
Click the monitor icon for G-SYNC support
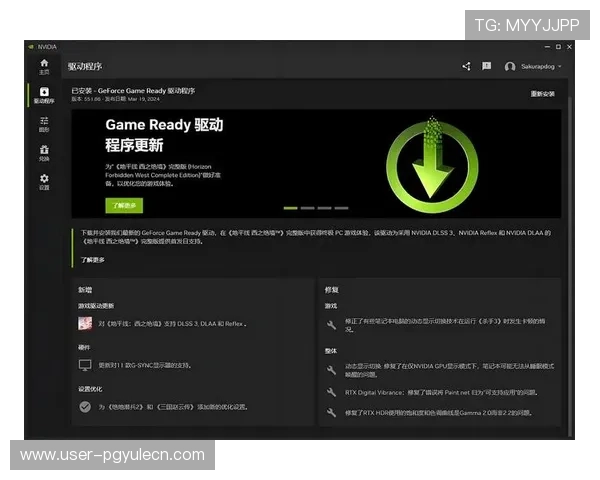[x=85, y=365]
